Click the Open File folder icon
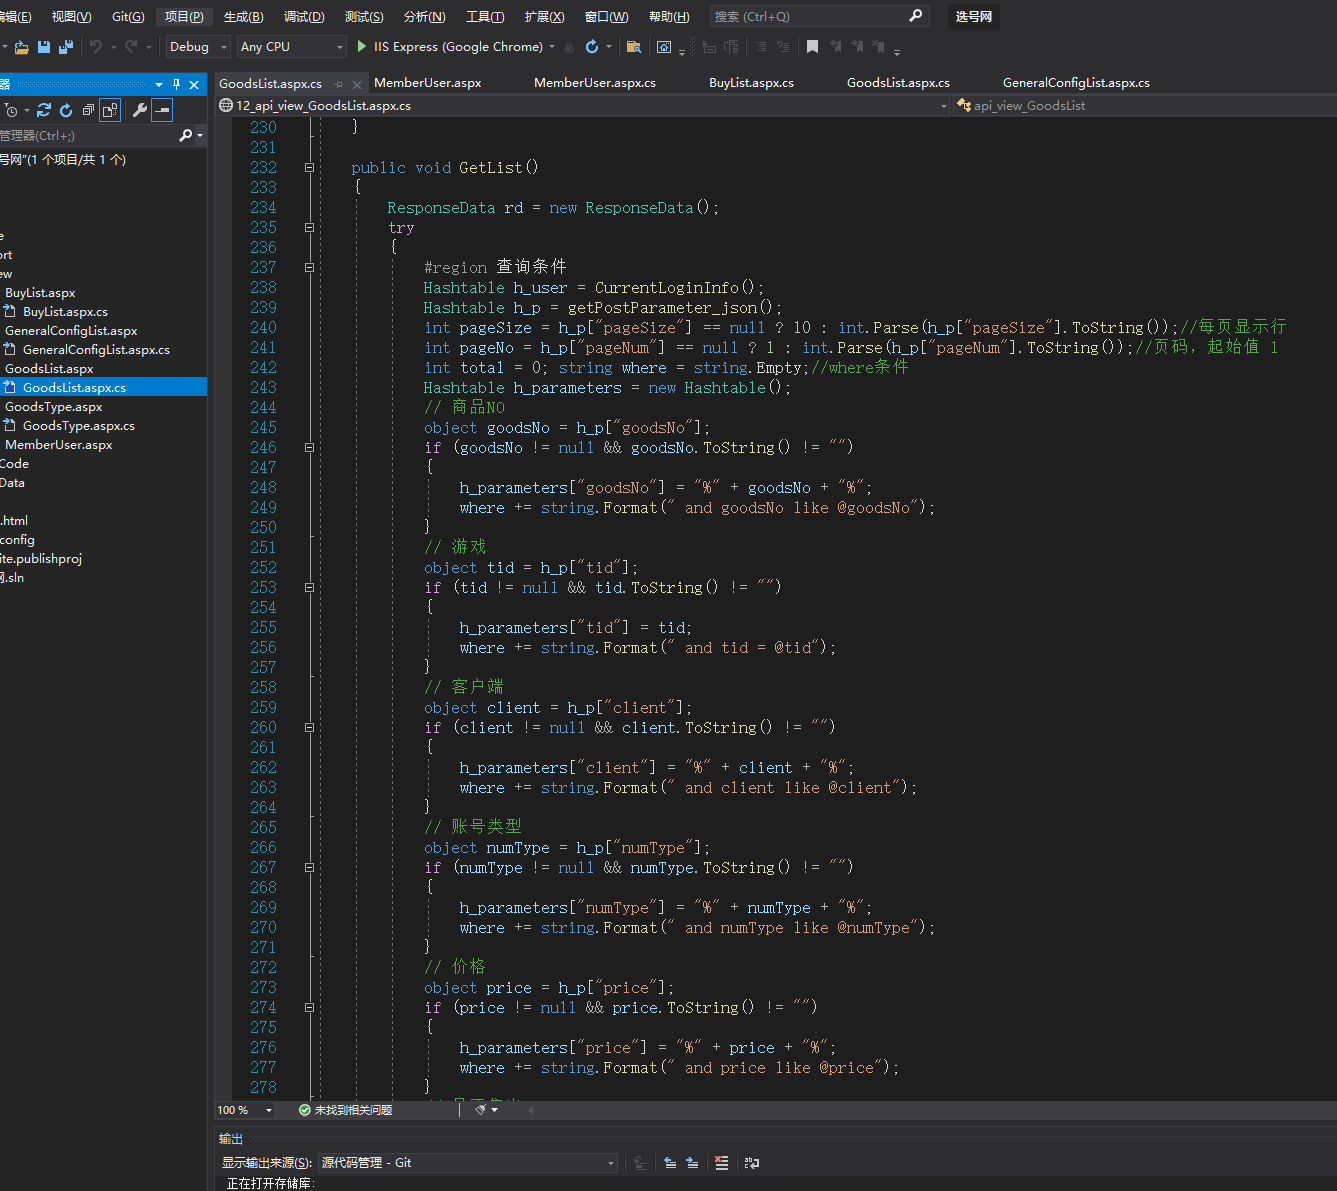Screen dimensions: 1337x1191 click(21, 47)
